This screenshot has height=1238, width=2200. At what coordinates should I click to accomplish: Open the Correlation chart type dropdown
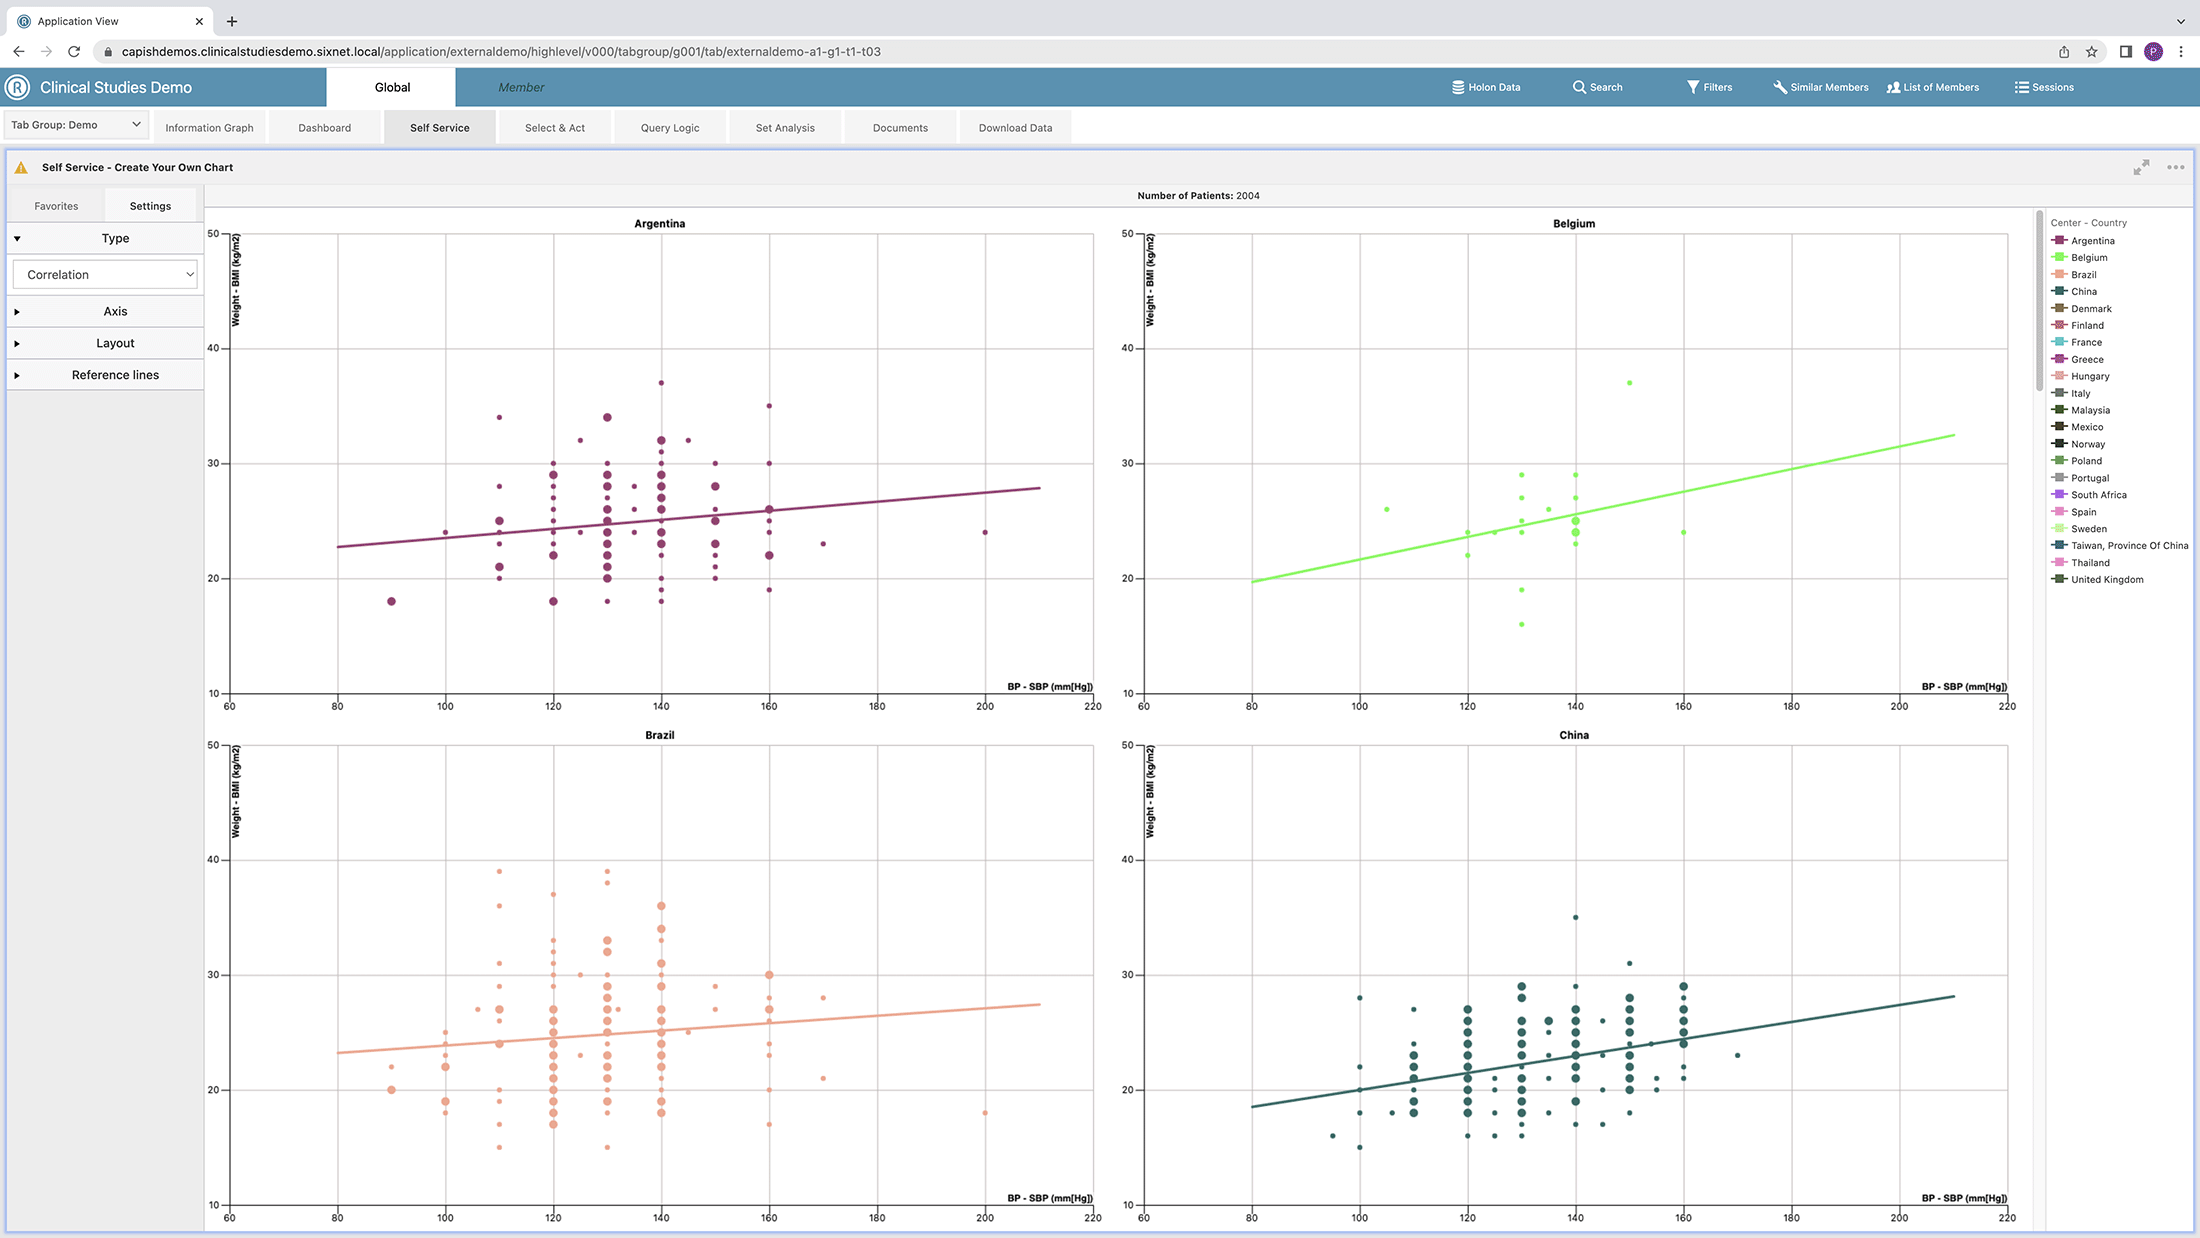[105, 275]
